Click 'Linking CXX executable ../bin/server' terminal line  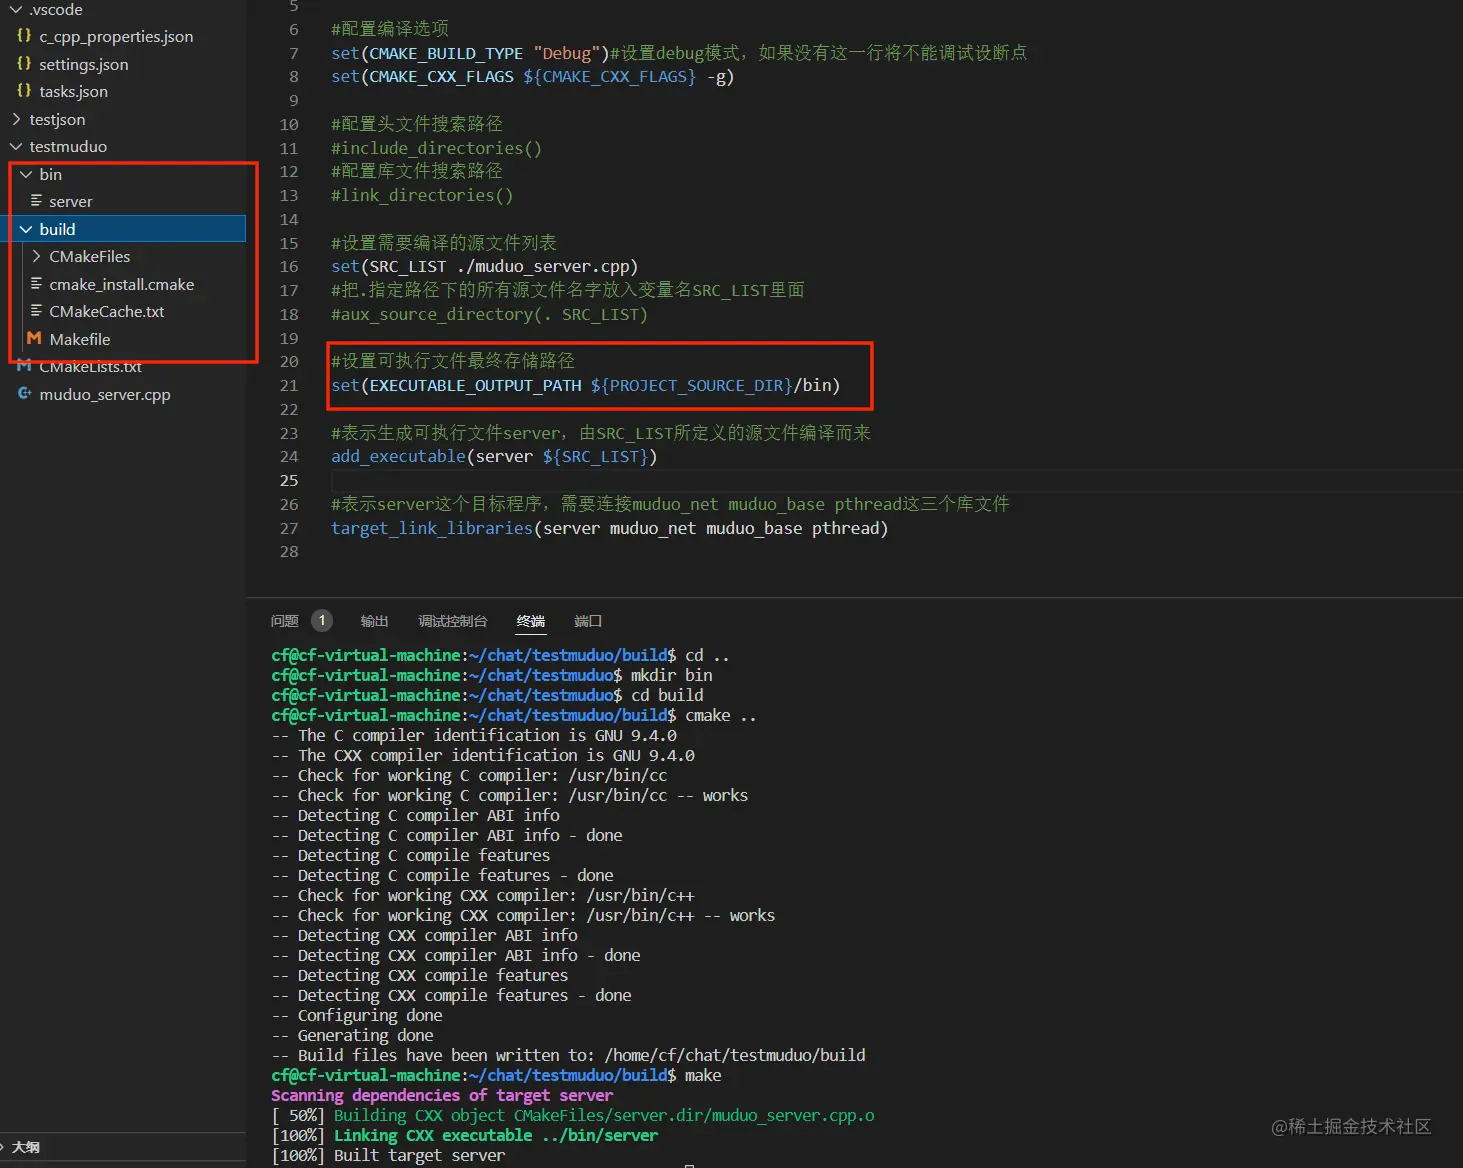464,1135
